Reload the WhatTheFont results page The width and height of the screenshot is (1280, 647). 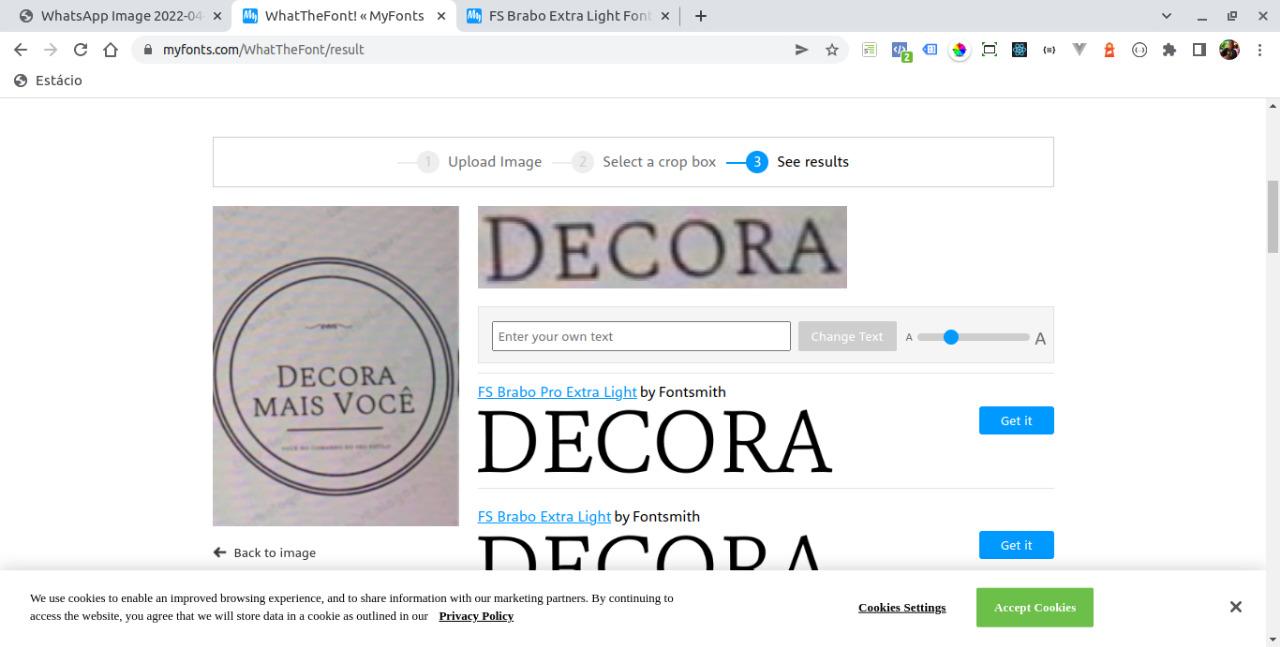point(80,49)
